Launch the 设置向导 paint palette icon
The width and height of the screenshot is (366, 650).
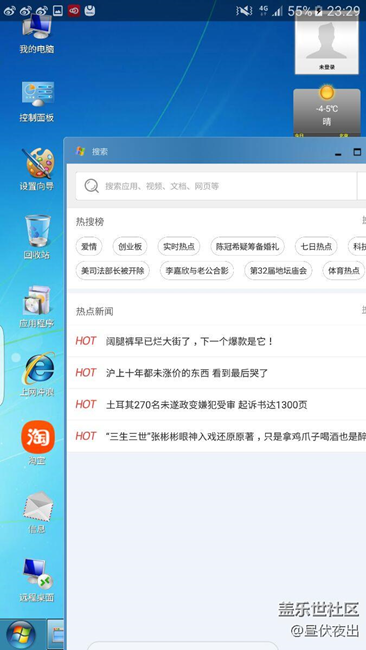click(37, 170)
